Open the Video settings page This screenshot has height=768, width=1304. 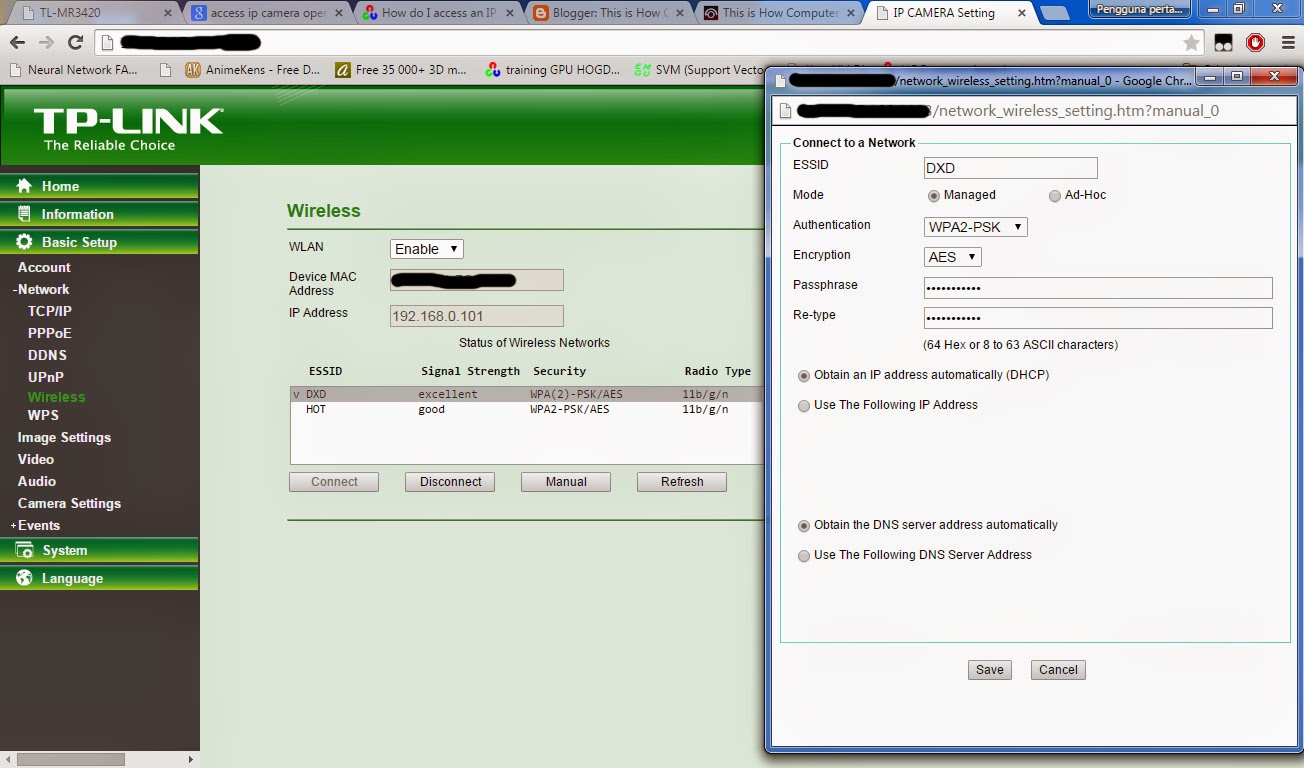point(36,459)
